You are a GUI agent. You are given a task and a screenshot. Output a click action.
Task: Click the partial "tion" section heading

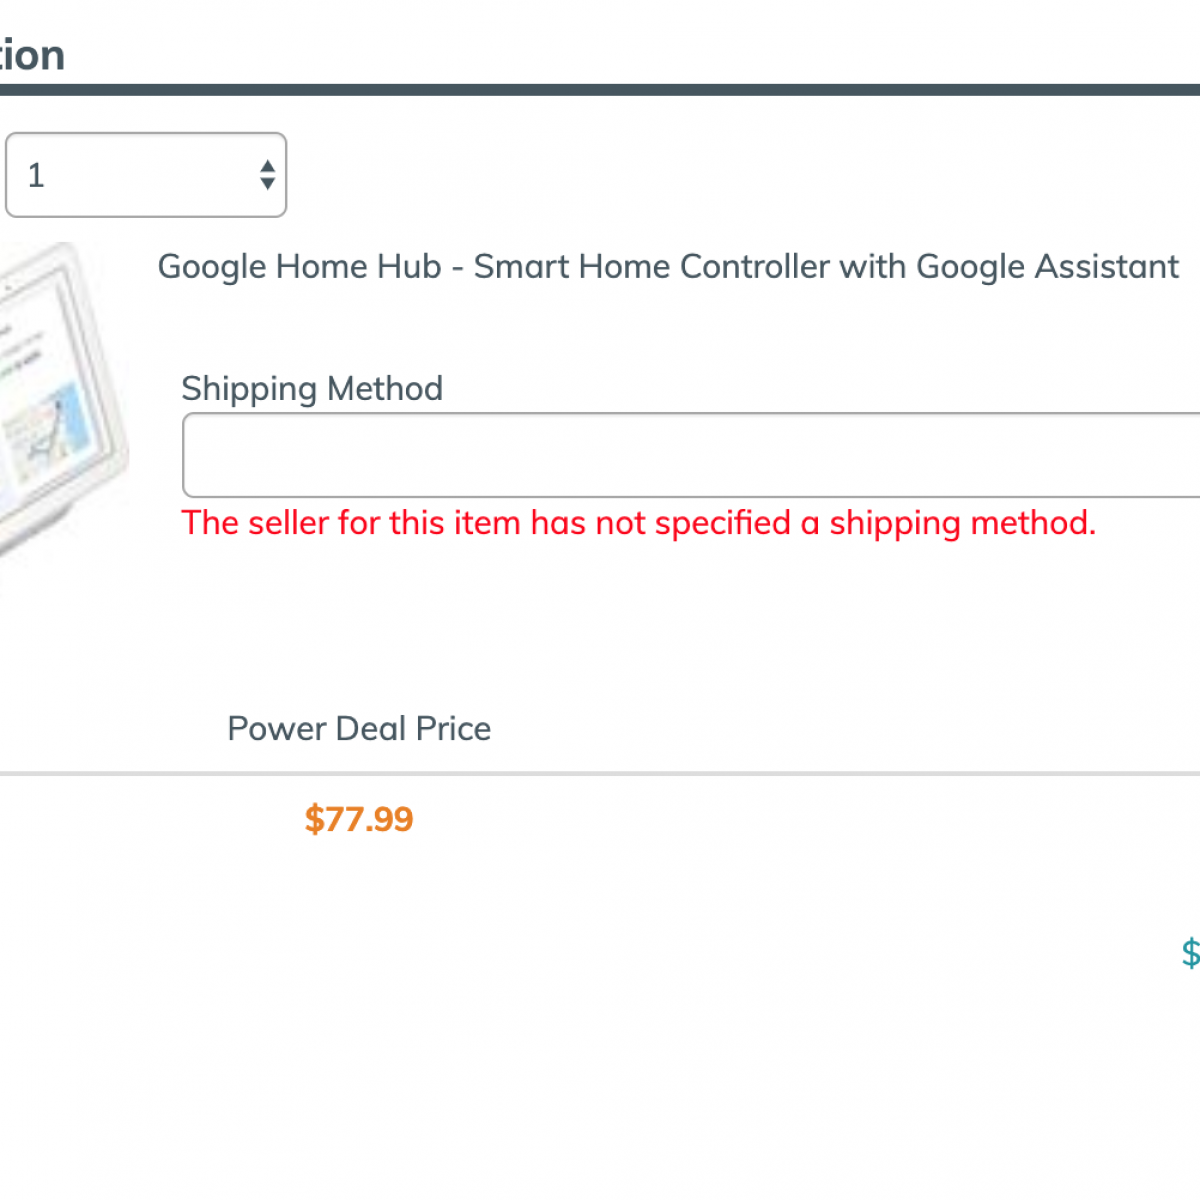pos(32,55)
